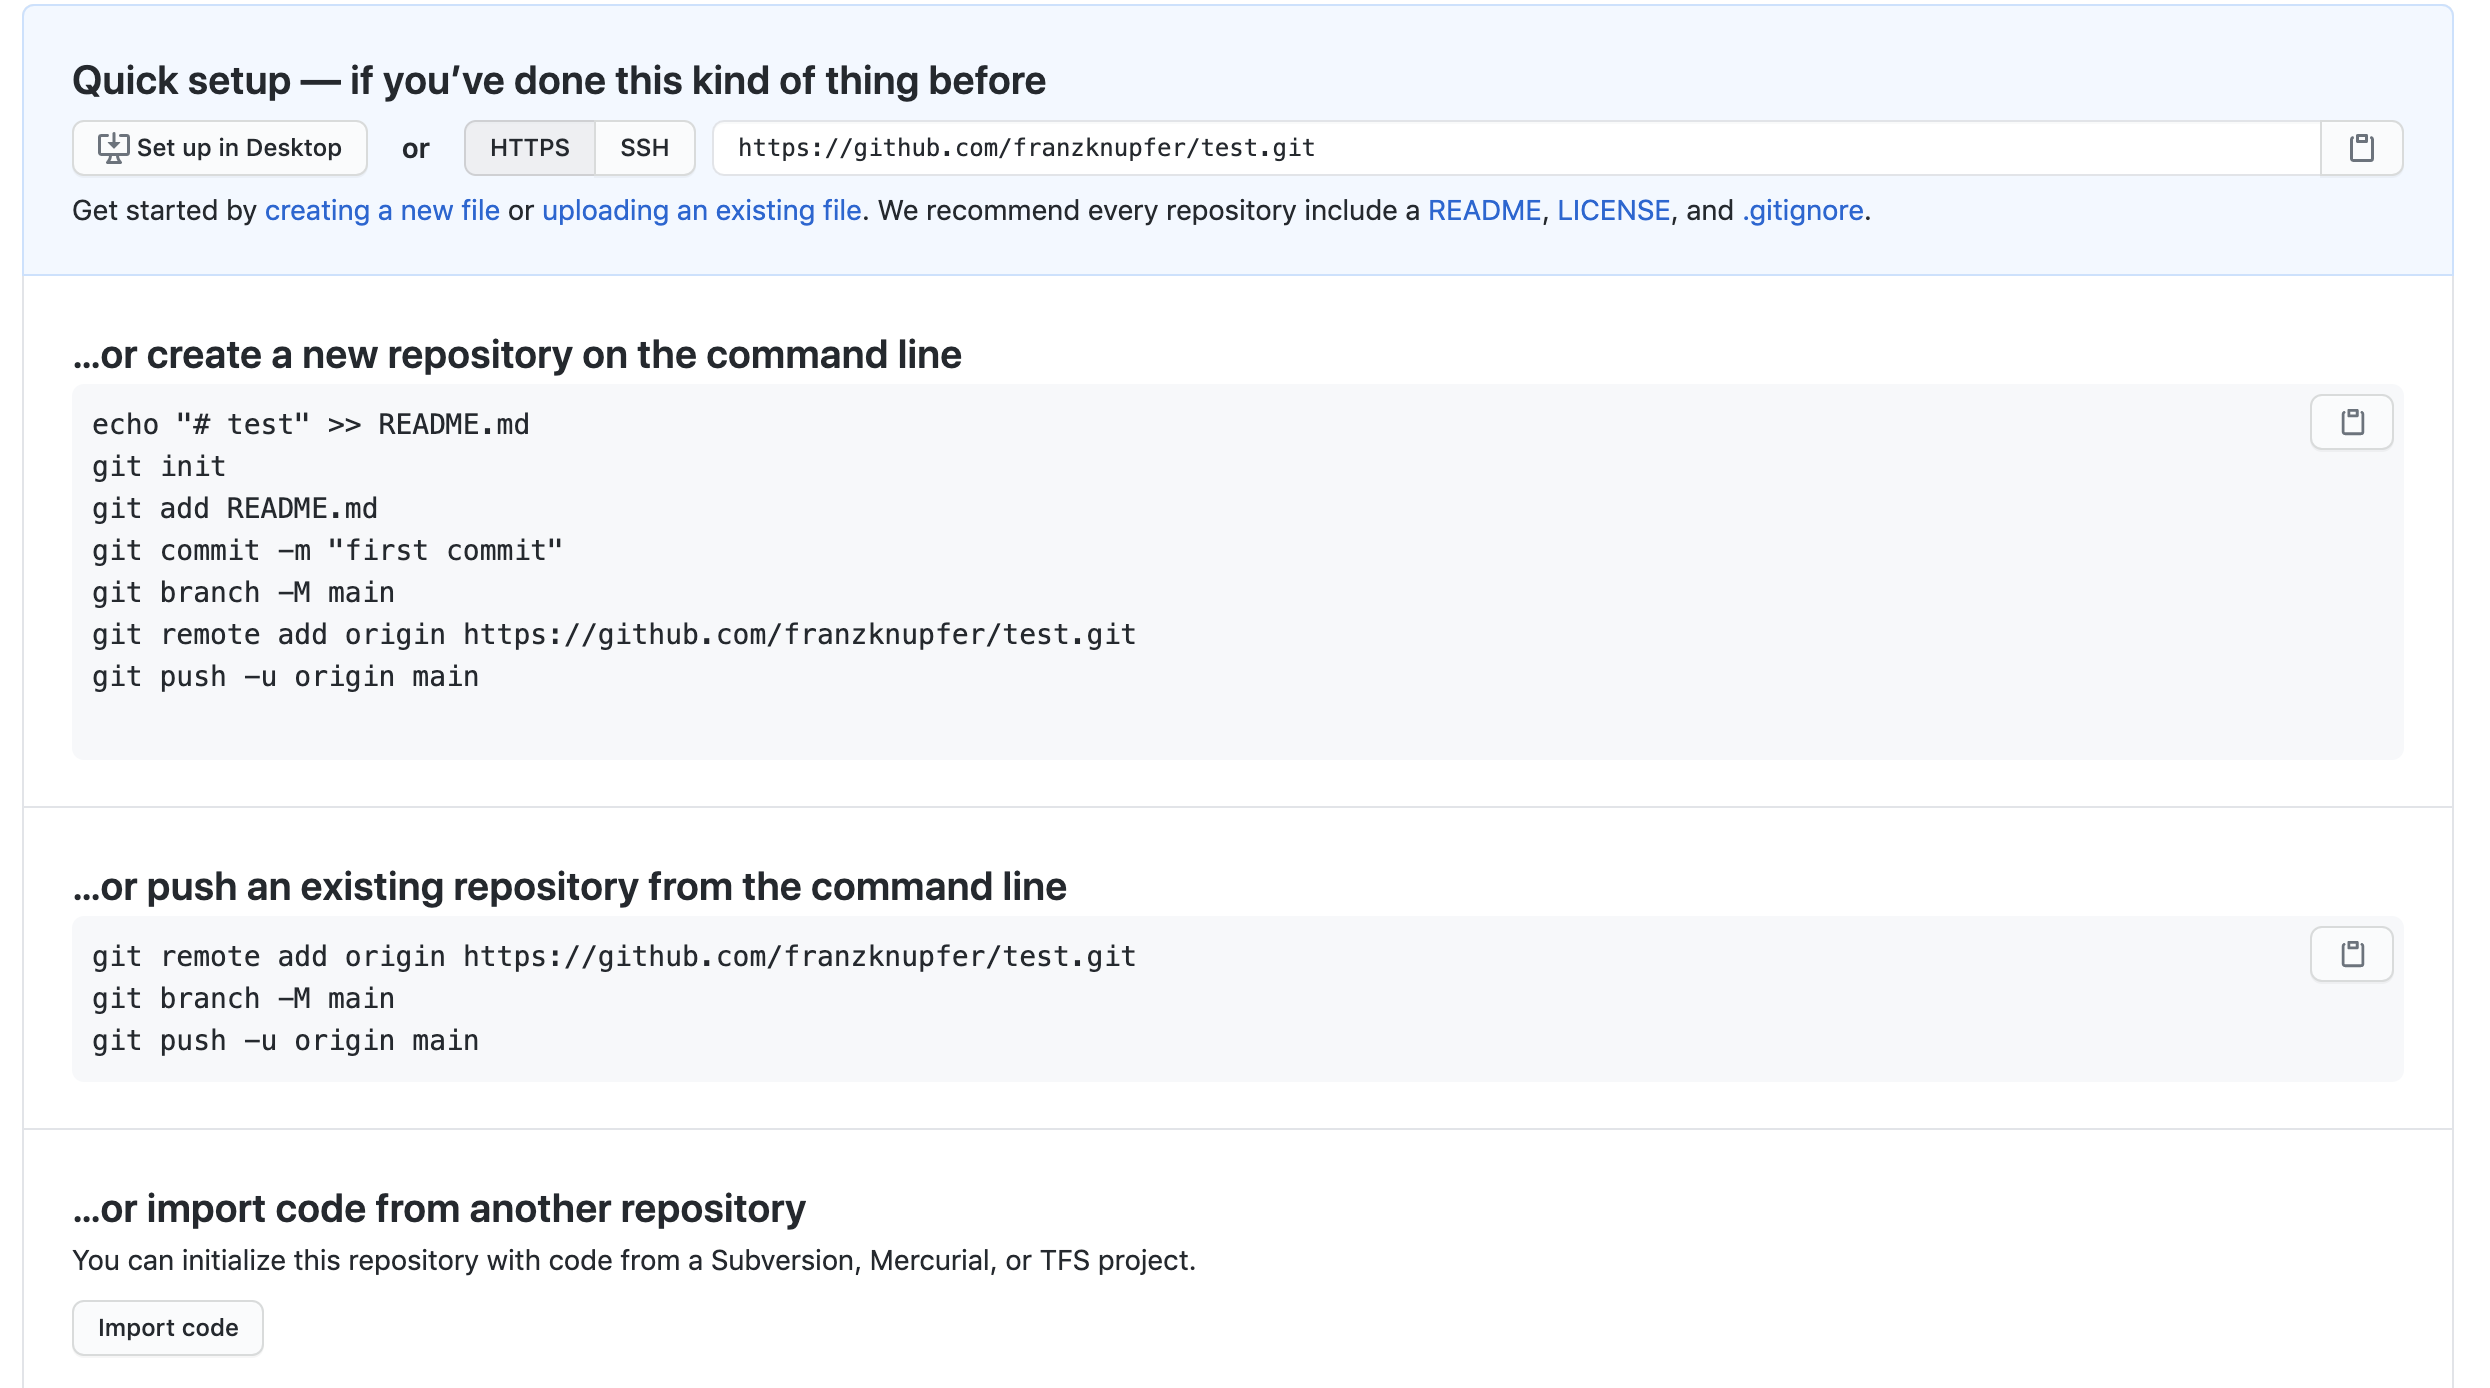The height and width of the screenshot is (1388, 2490).
Task: Click the copy icon for HTTPS URL
Action: tap(2362, 147)
